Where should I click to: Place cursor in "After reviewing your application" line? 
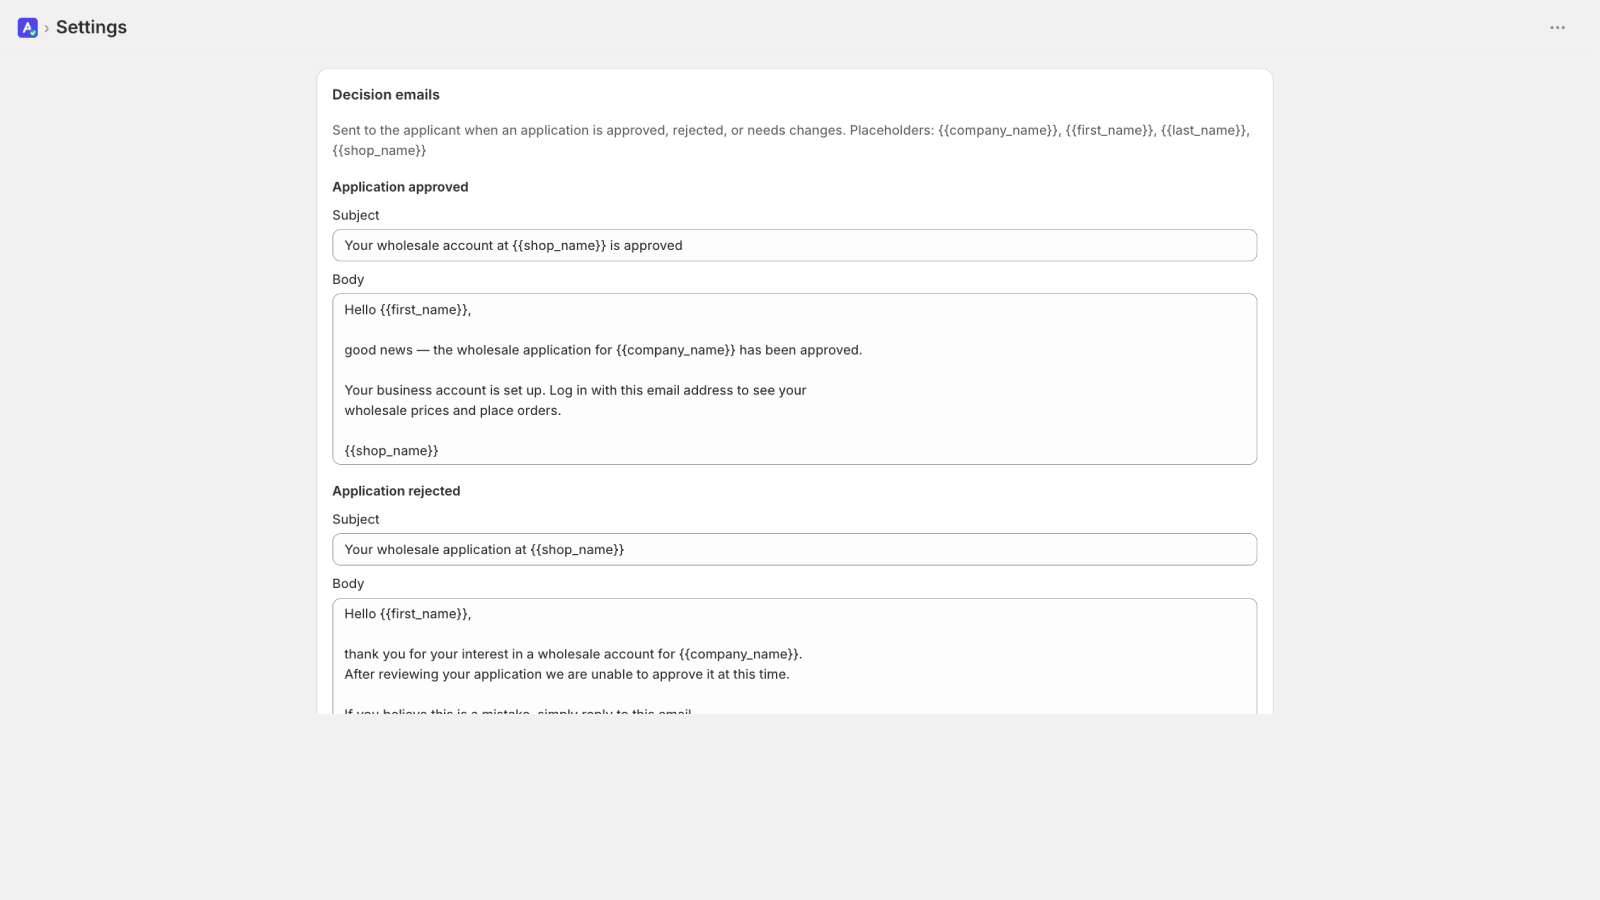pyautogui.click(x=567, y=674)
